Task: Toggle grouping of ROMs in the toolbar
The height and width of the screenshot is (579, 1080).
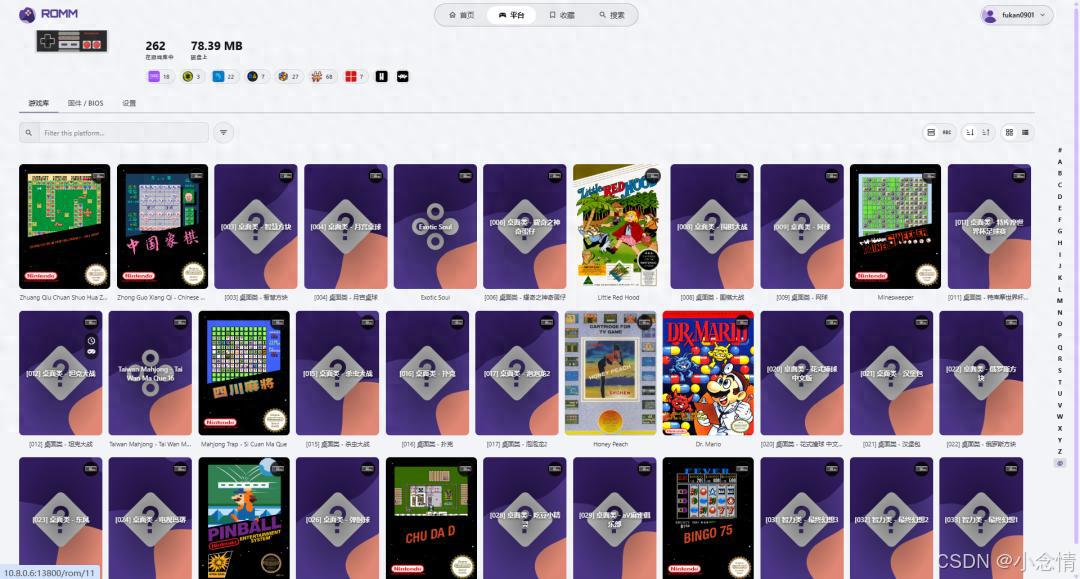Action: tap(931, 132)
